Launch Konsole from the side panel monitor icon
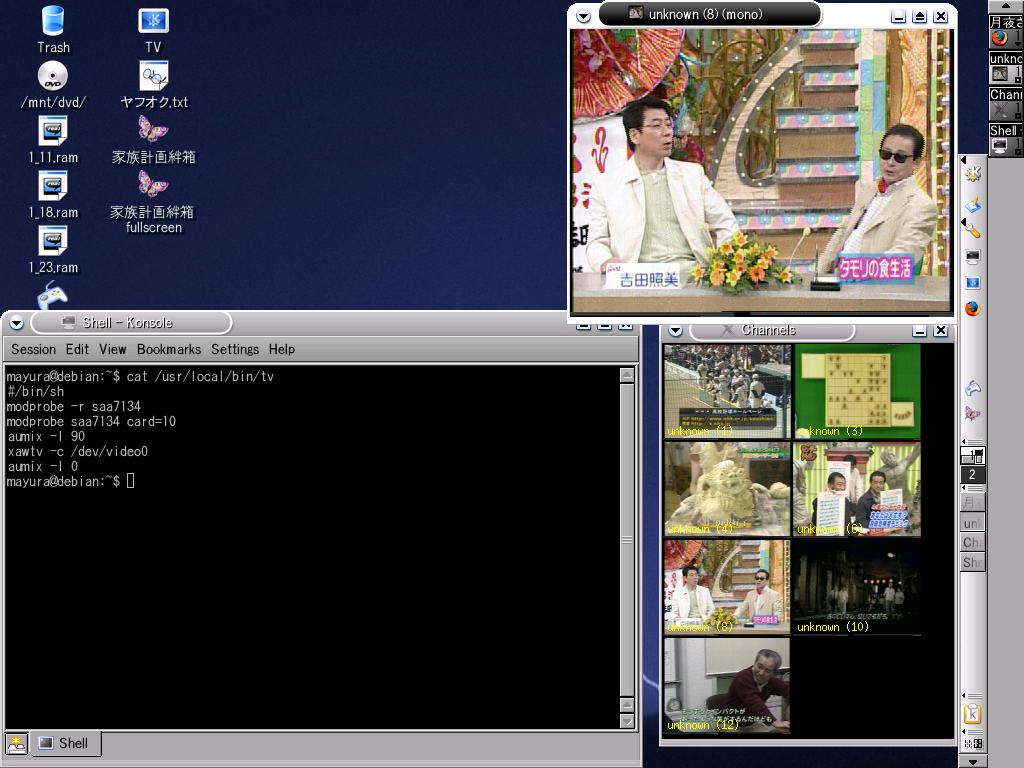The image size is (1024, 768). click(x=973, y=257)
